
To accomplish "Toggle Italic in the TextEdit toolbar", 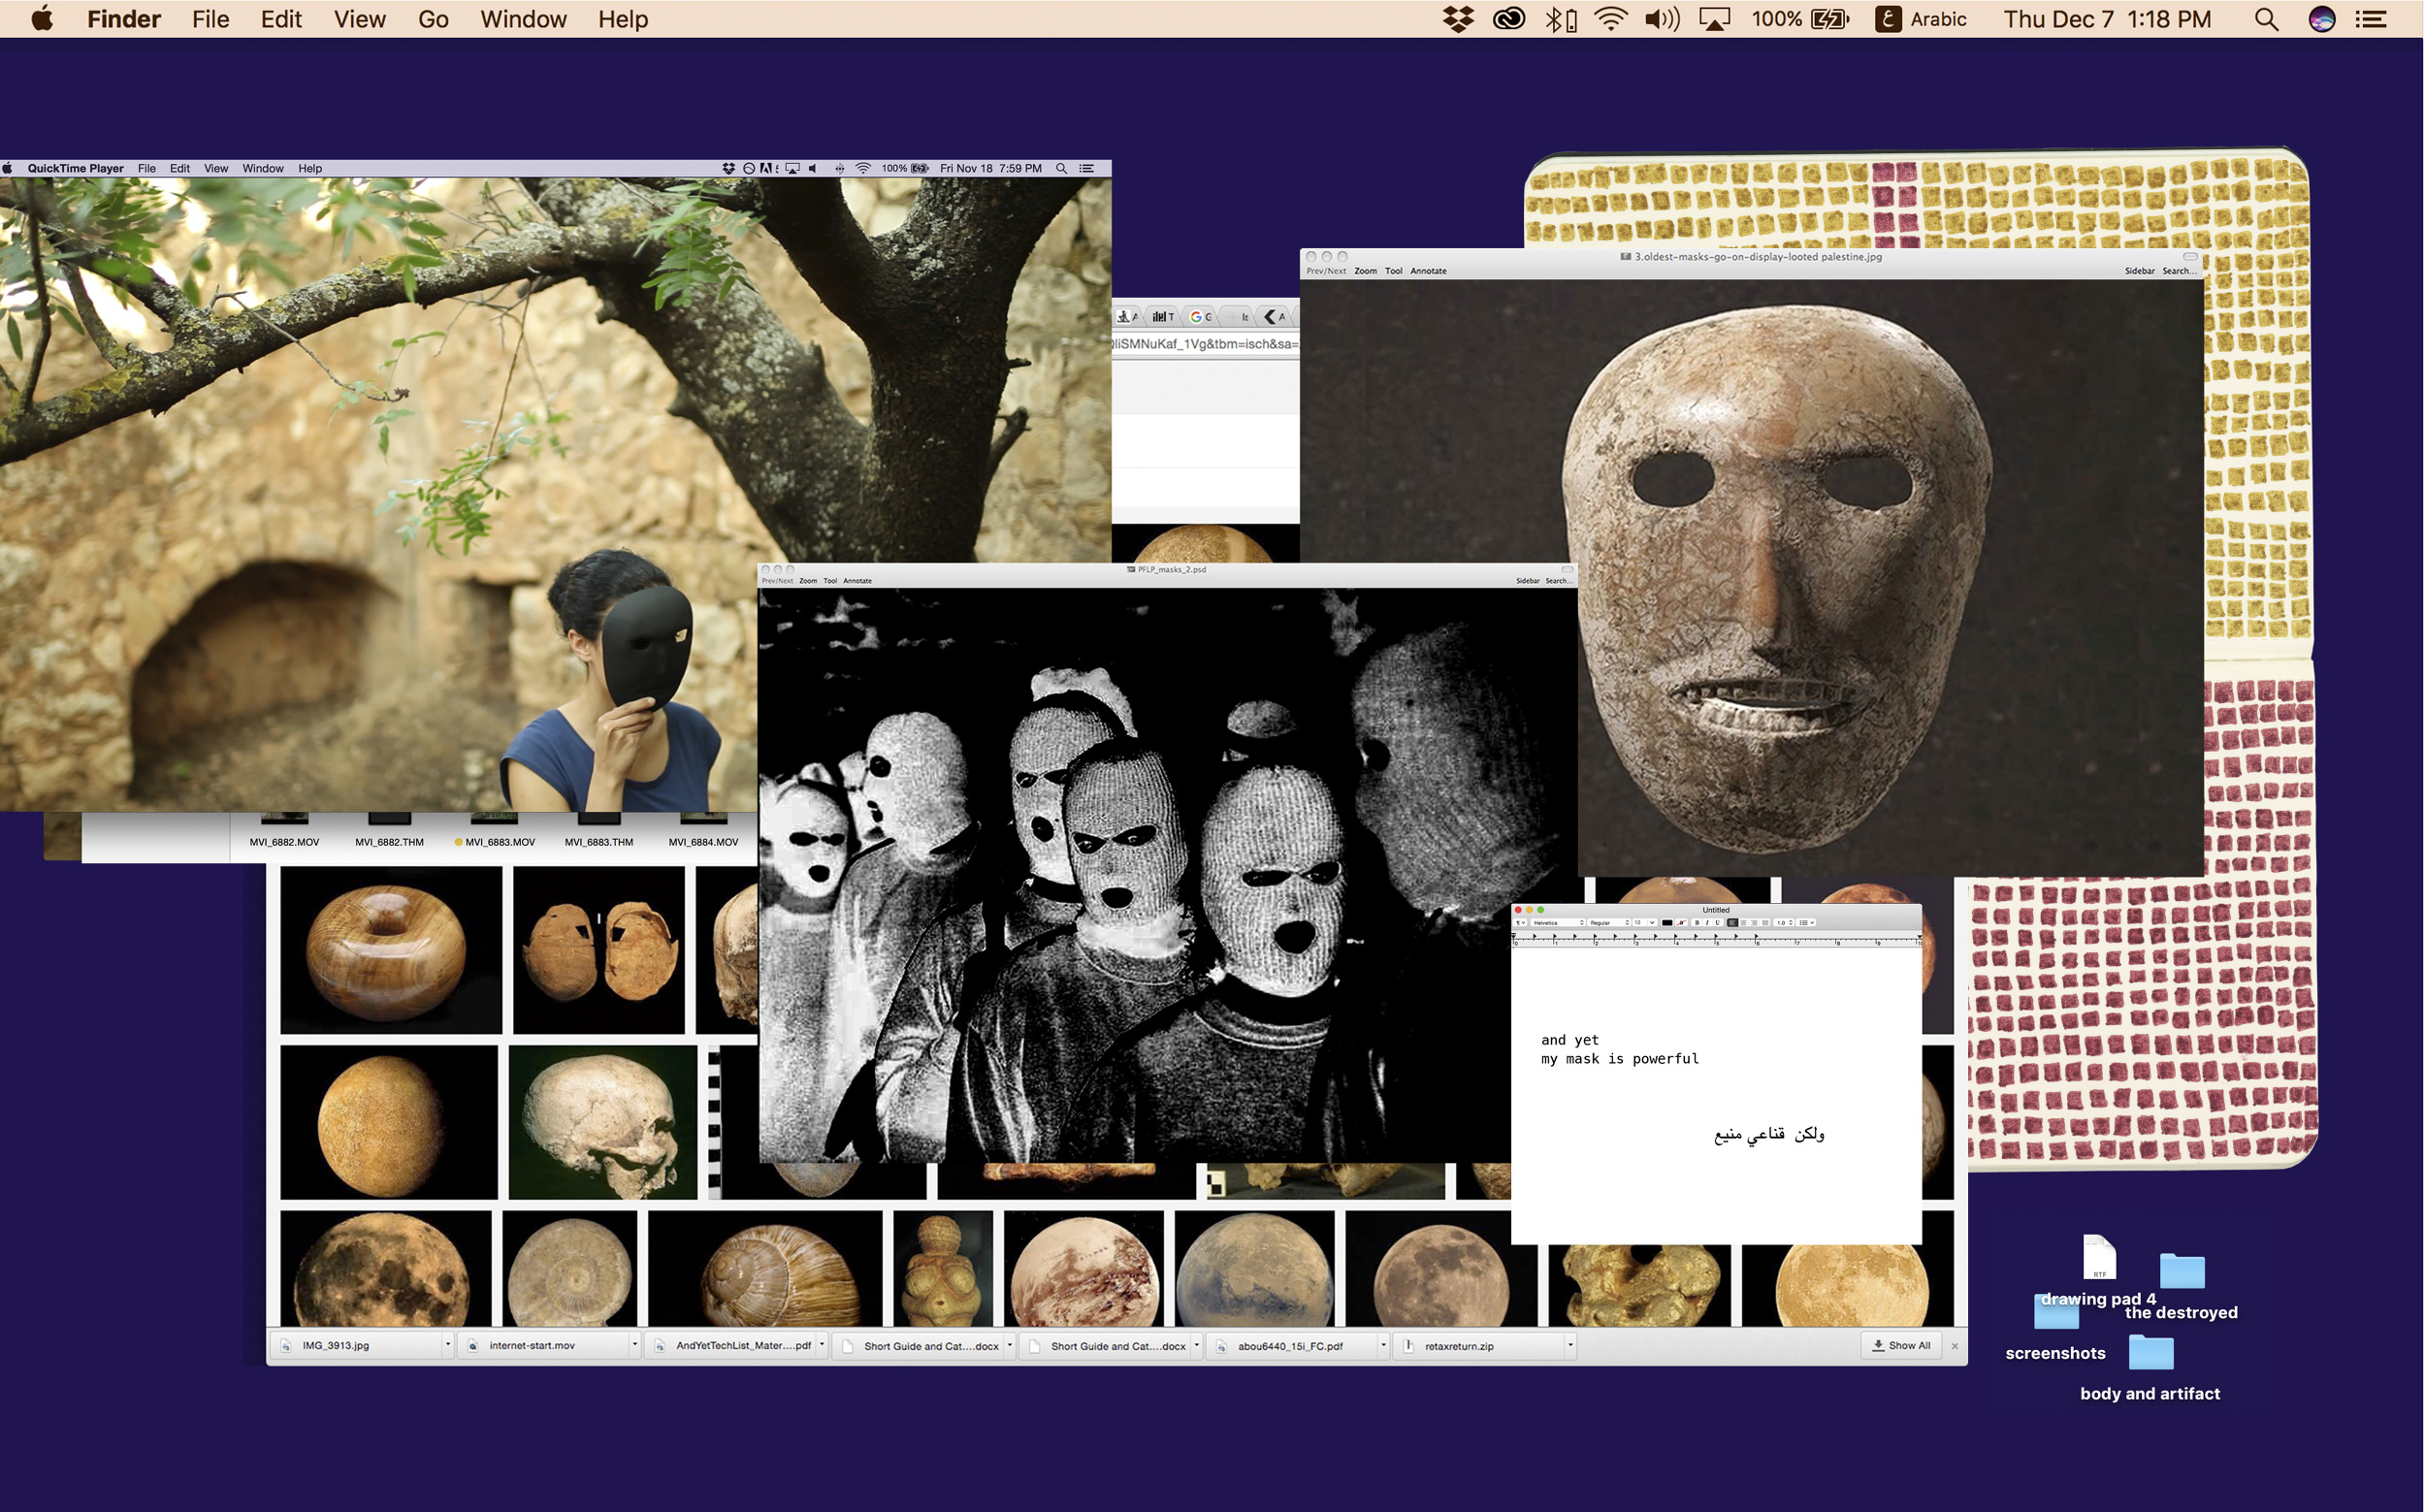I will [x=1708, y=923].
